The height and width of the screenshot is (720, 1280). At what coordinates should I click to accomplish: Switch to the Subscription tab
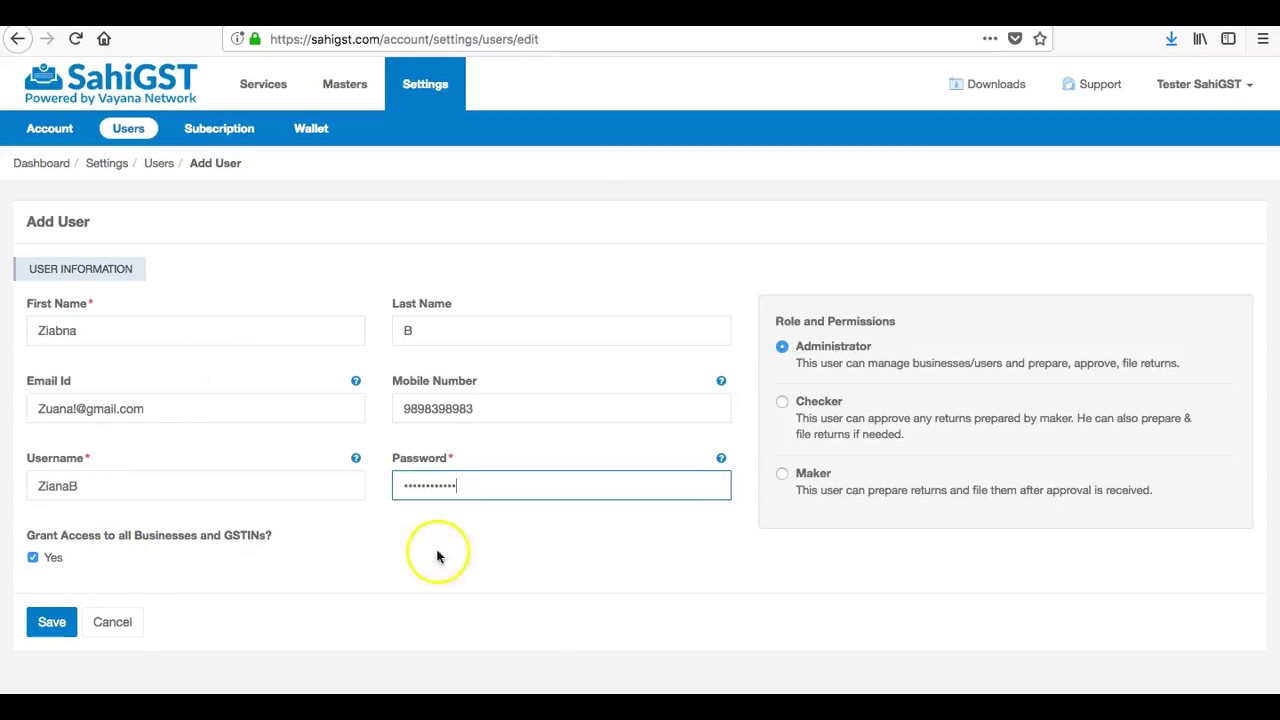point(219,128)
